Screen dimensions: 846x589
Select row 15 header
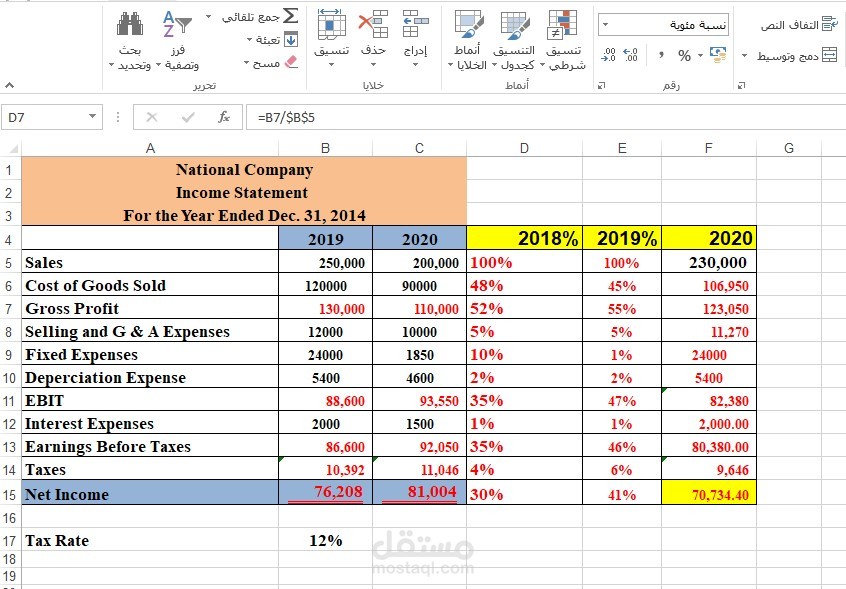click(10, 494)
